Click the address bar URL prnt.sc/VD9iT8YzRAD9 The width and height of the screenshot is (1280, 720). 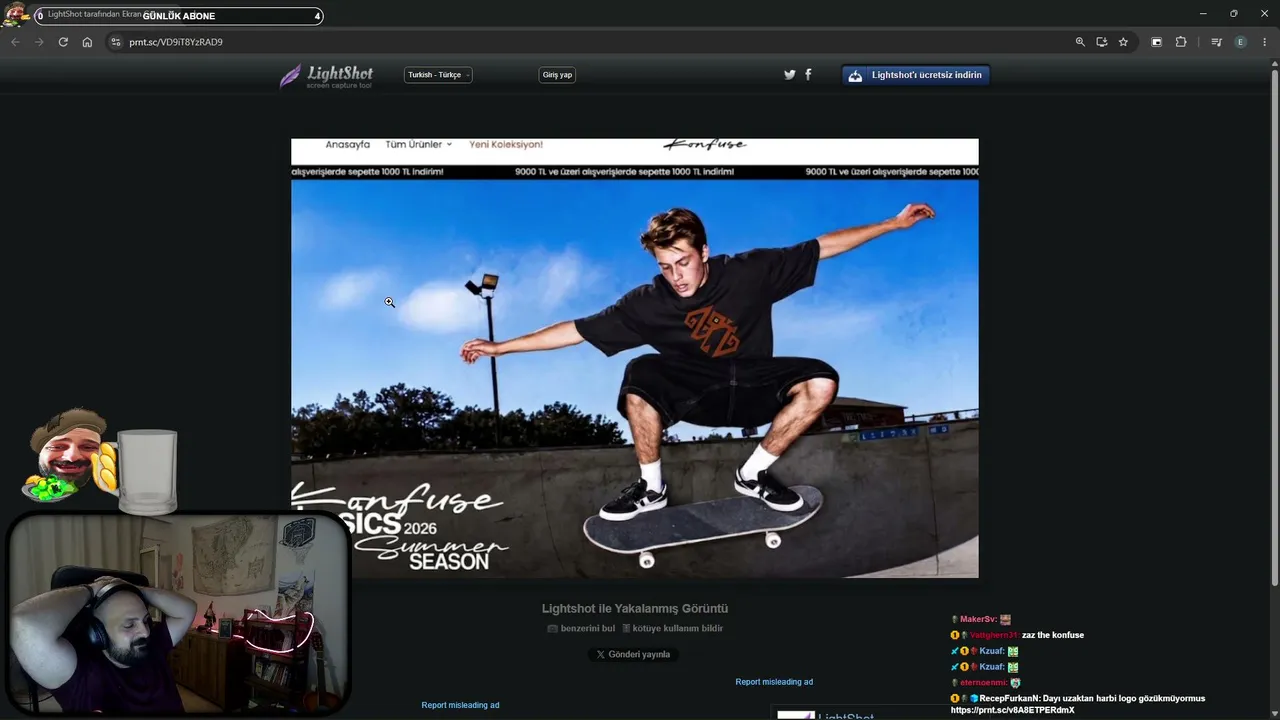click(176, 42)
